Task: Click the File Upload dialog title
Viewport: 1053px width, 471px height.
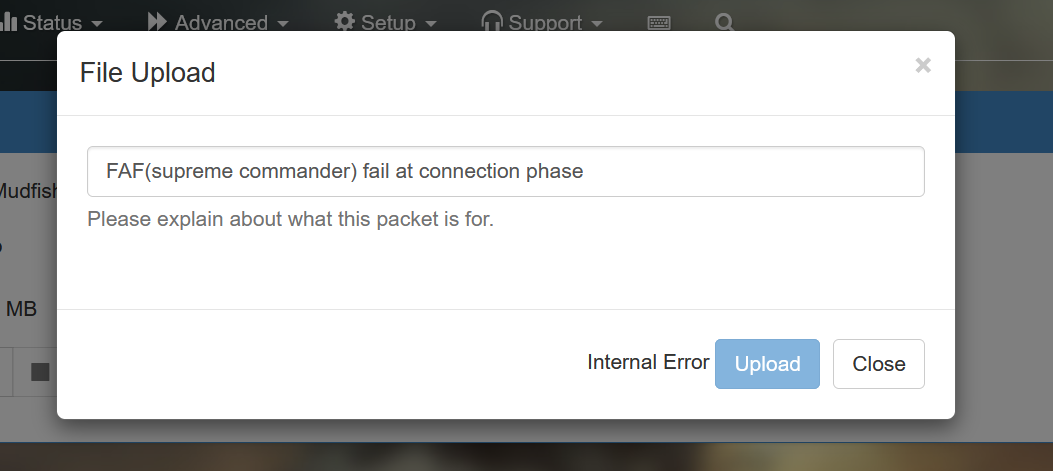Action: click(148, 73)
